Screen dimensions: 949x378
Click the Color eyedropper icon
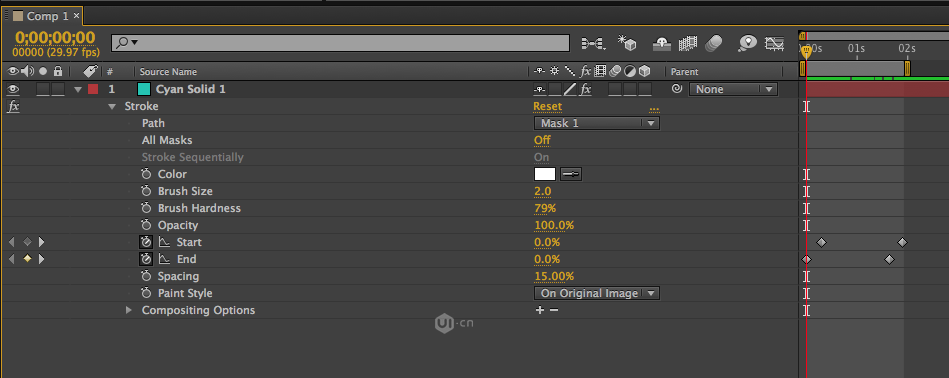[571, 174]
